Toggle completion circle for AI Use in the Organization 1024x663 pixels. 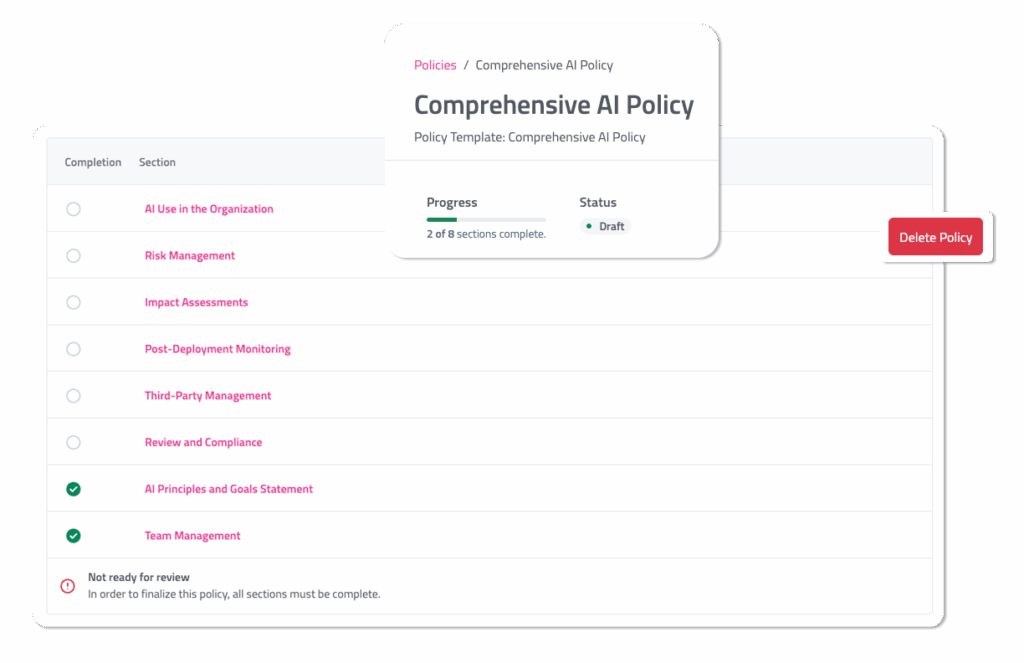click(73, 209)
